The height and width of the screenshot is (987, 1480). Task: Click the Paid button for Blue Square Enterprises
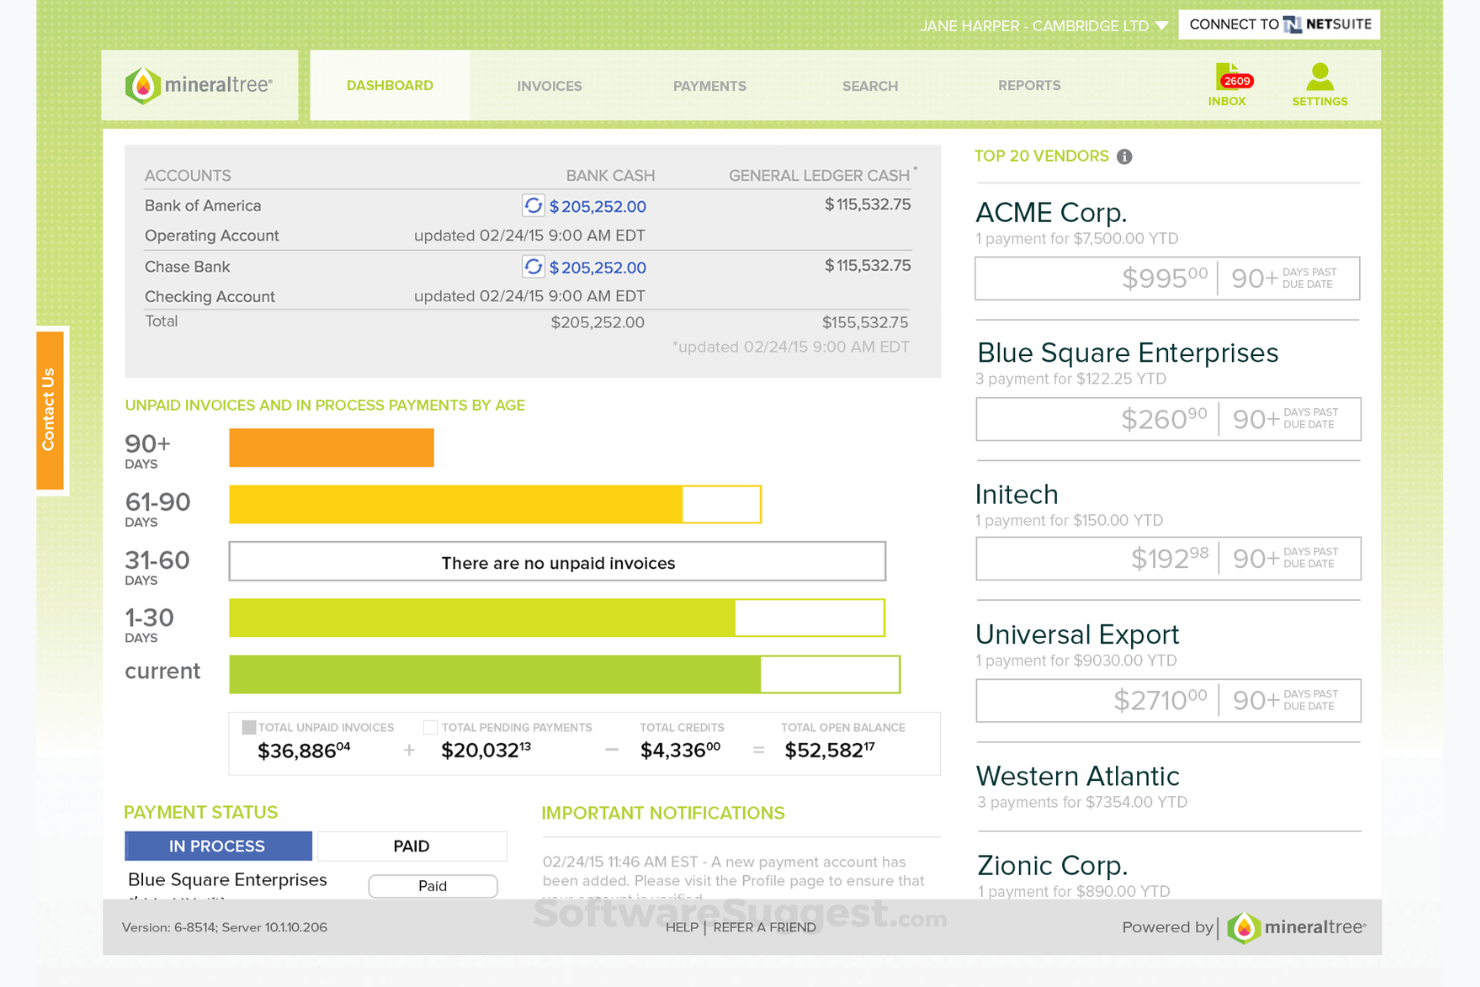coord(433,886)
